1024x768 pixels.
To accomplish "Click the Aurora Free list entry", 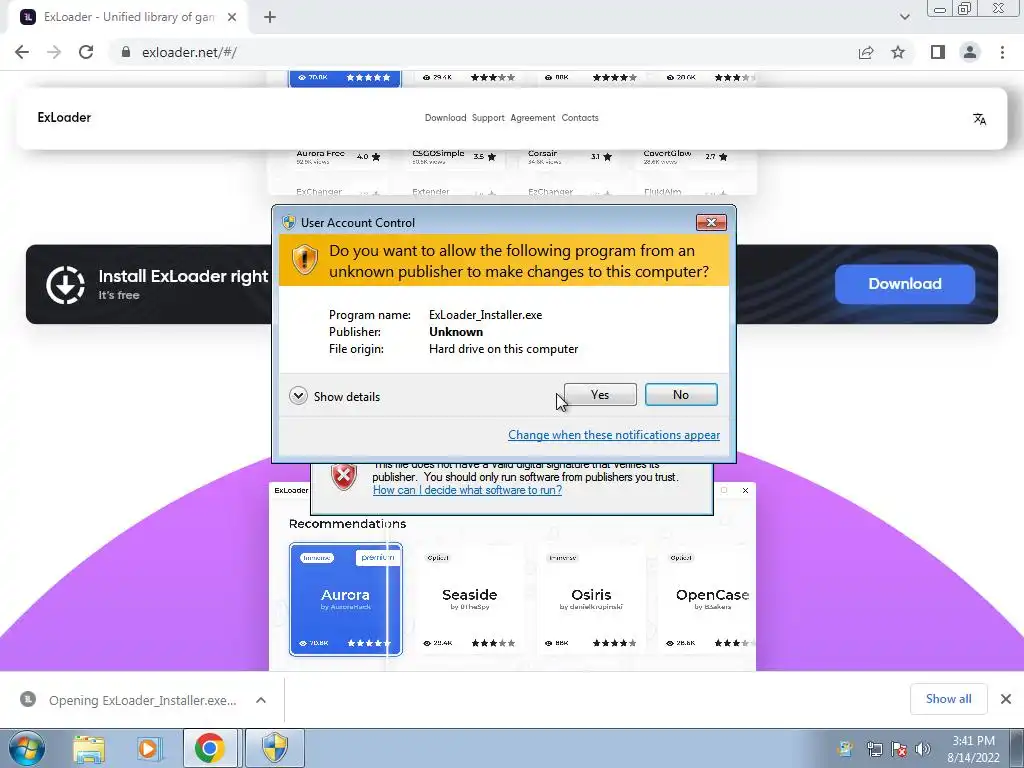I will click(x=338, y=157).
